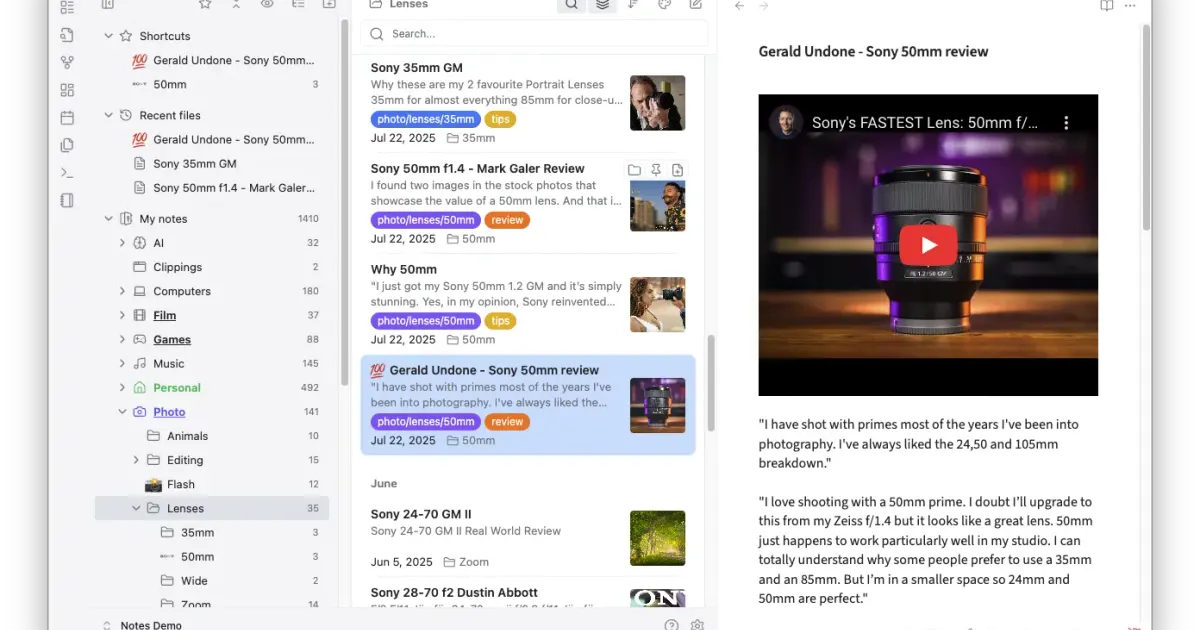Click the pin icon on Mark Galer note

(656, 170)
